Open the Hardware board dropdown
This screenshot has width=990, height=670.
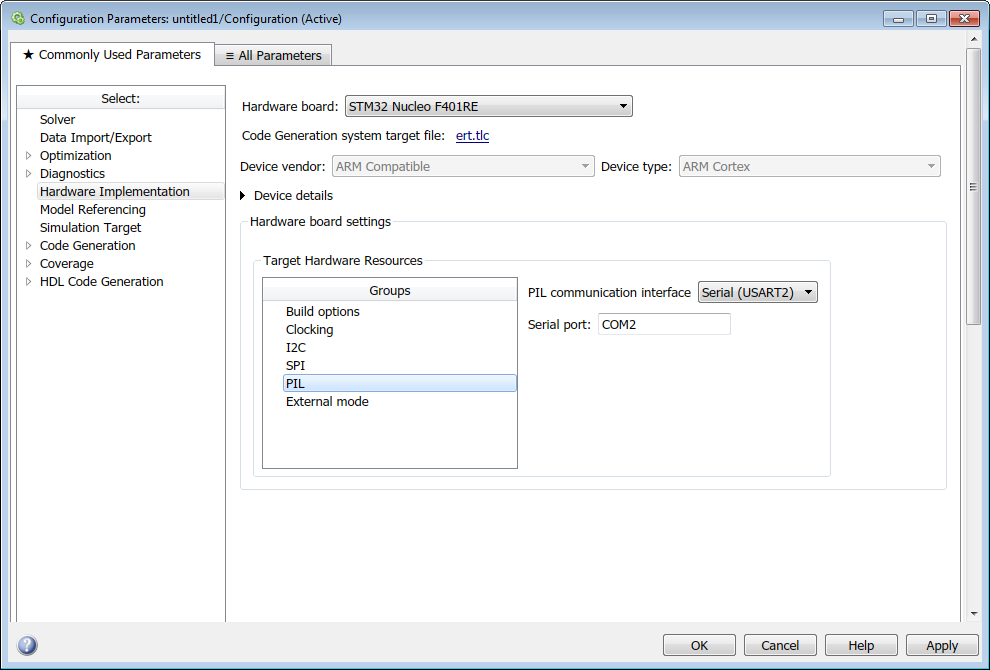point(623,105)
